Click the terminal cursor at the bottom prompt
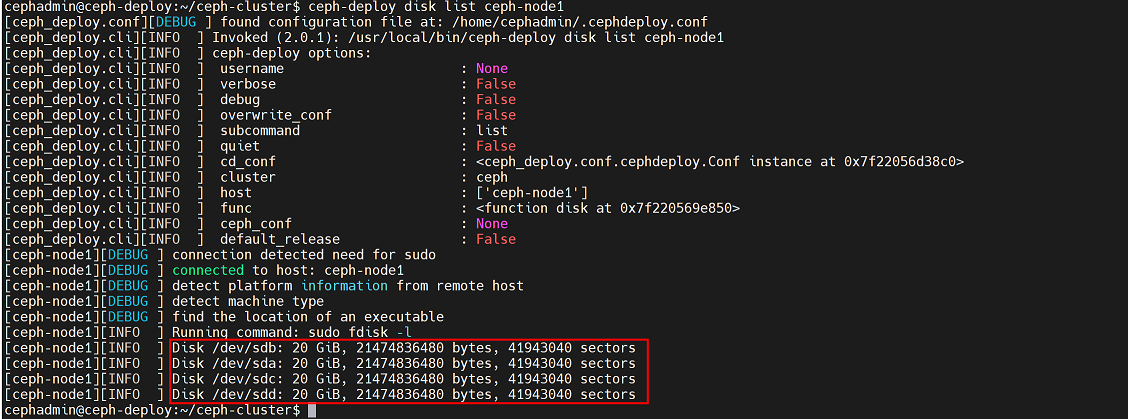 point(312,411)
